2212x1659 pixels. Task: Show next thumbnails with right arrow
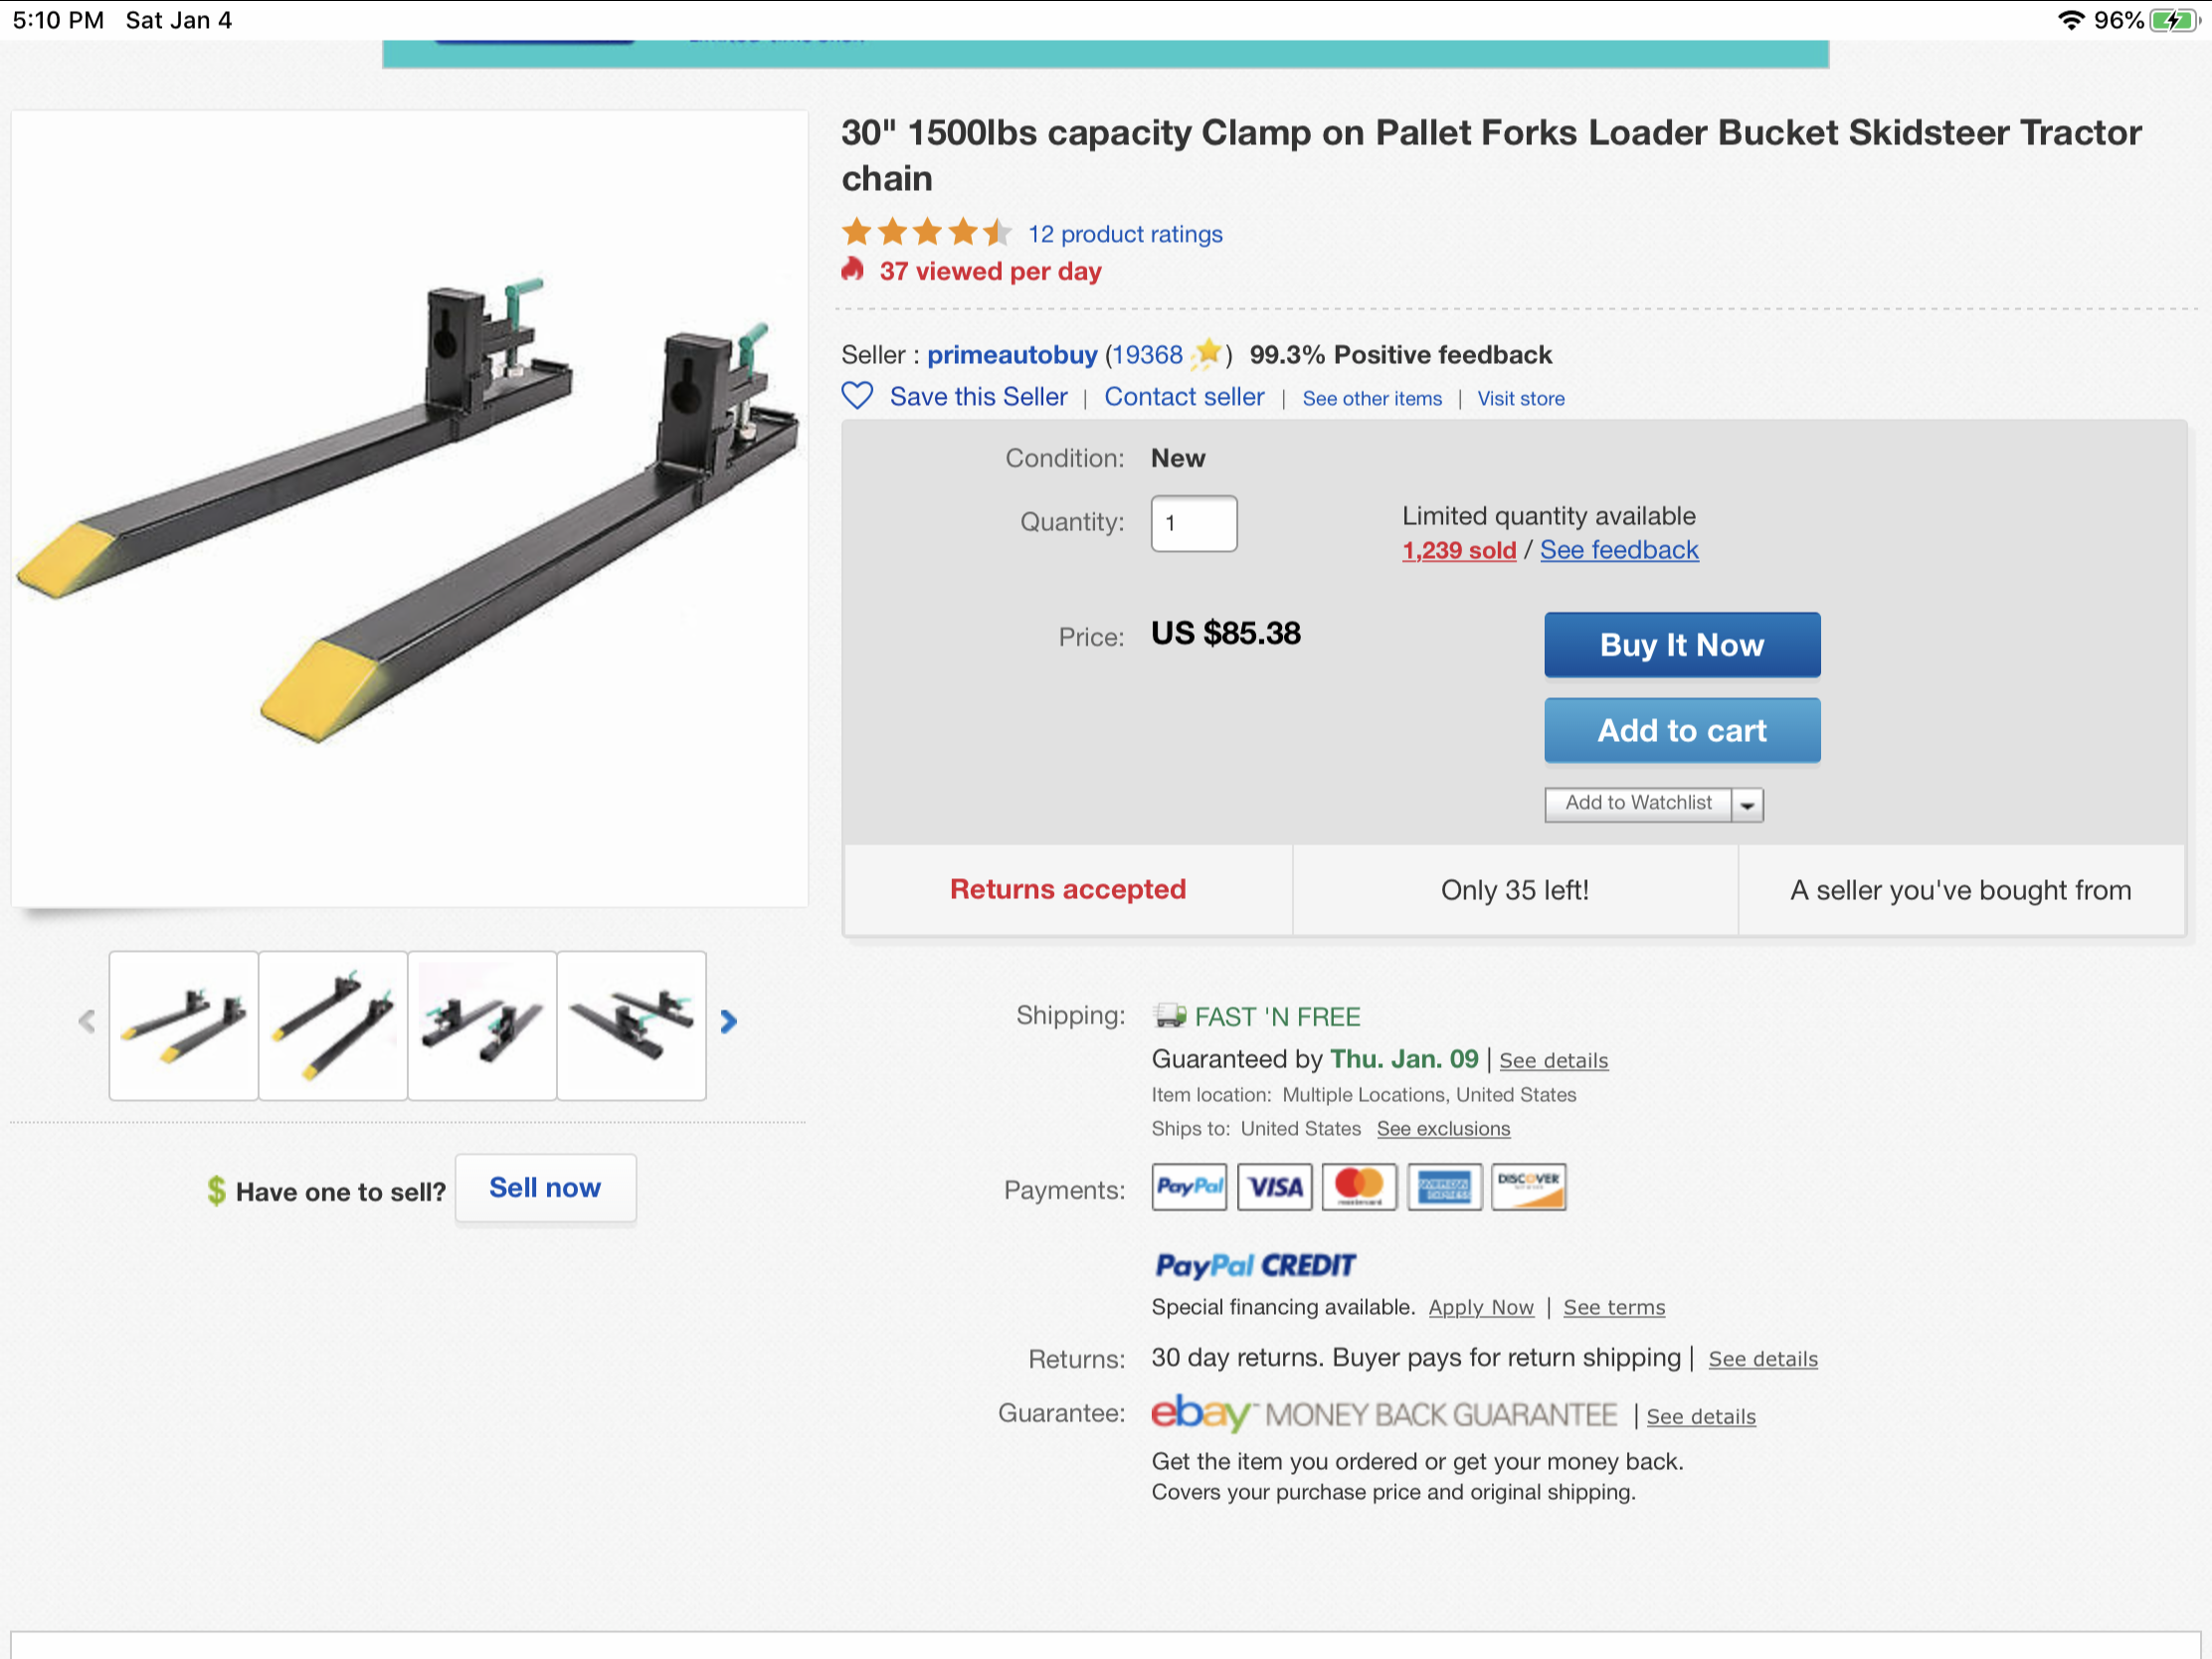pyautogui.click(x=729, y=1021)
